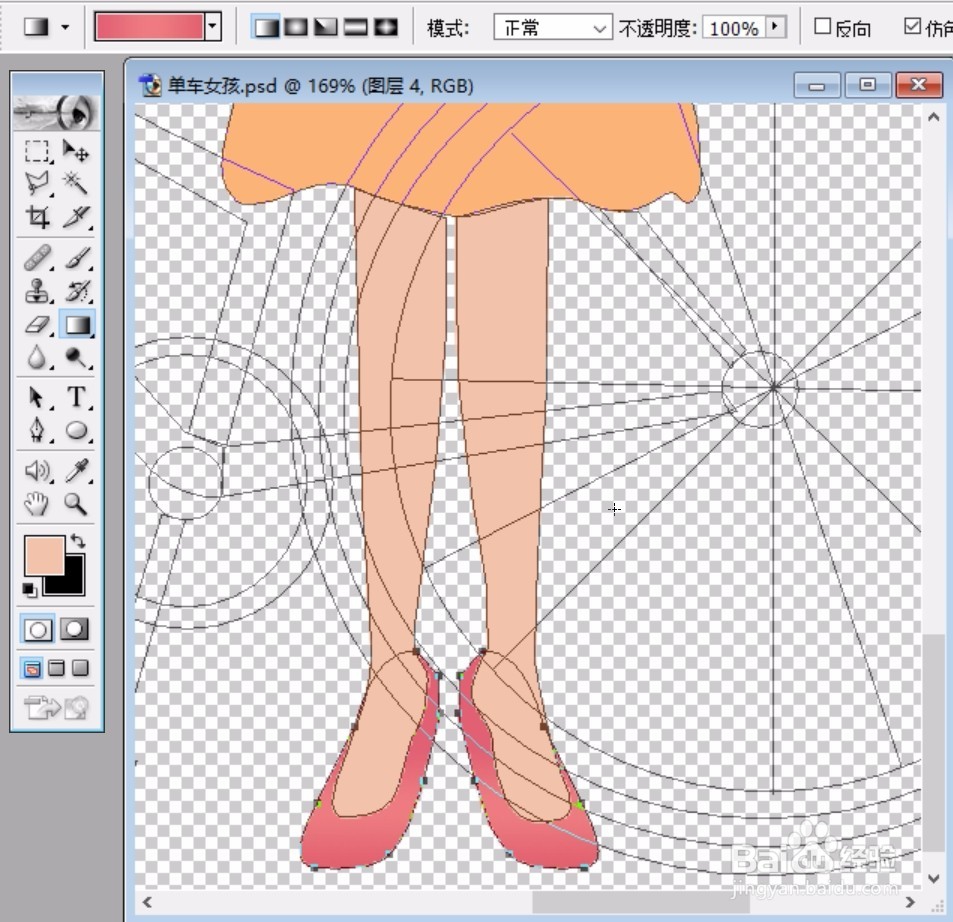
Task: Select the Rectangular Marquee tool
Action: point(37,151)
